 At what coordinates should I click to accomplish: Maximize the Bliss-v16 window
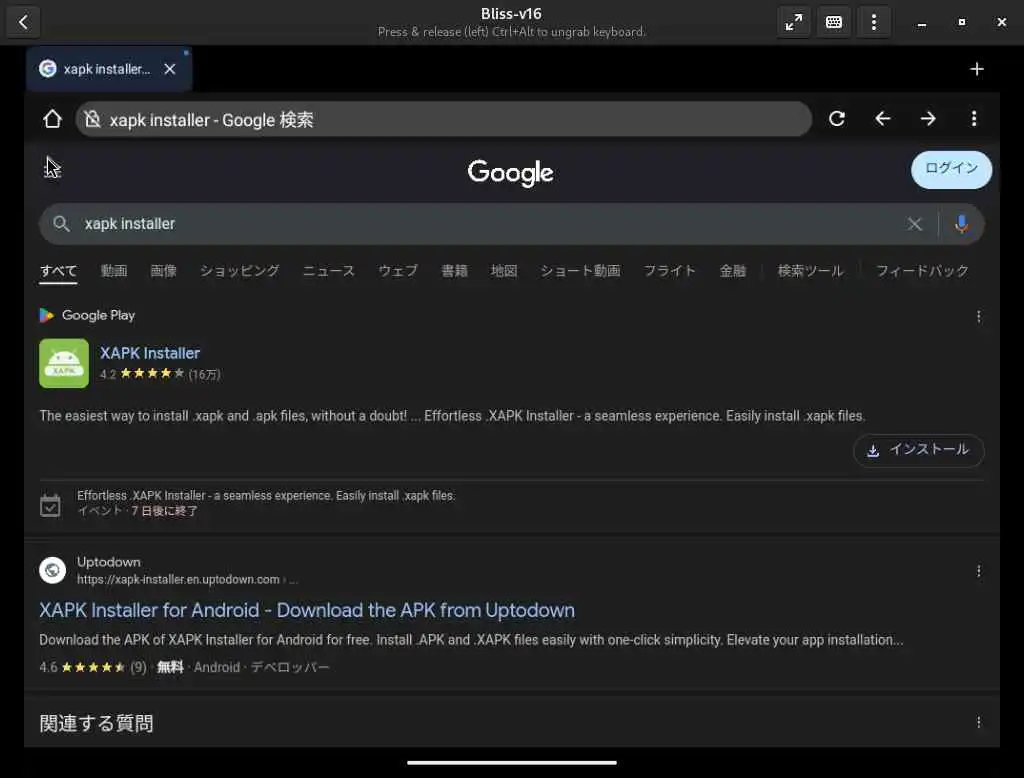pos(961,22)
